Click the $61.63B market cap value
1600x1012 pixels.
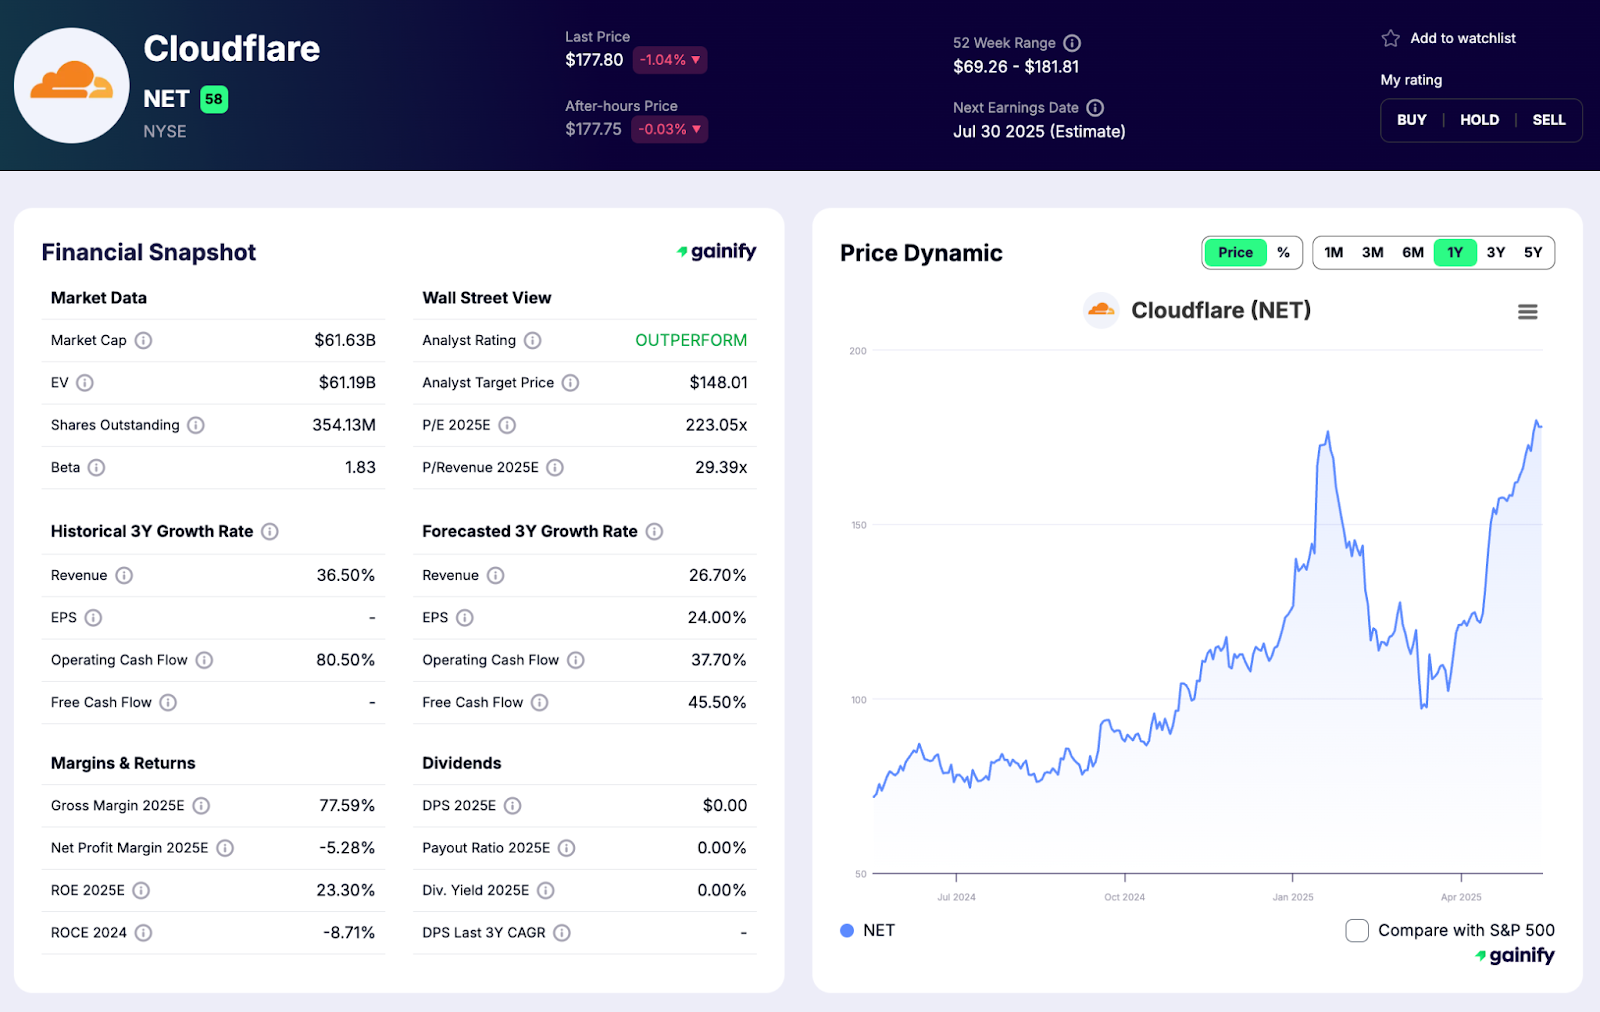tap(345, 340)
